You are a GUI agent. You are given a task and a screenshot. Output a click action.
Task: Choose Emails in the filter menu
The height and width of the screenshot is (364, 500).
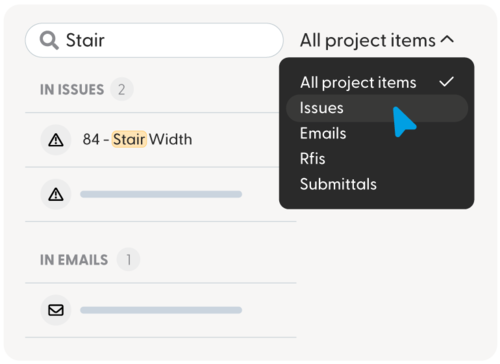[323, 133]
